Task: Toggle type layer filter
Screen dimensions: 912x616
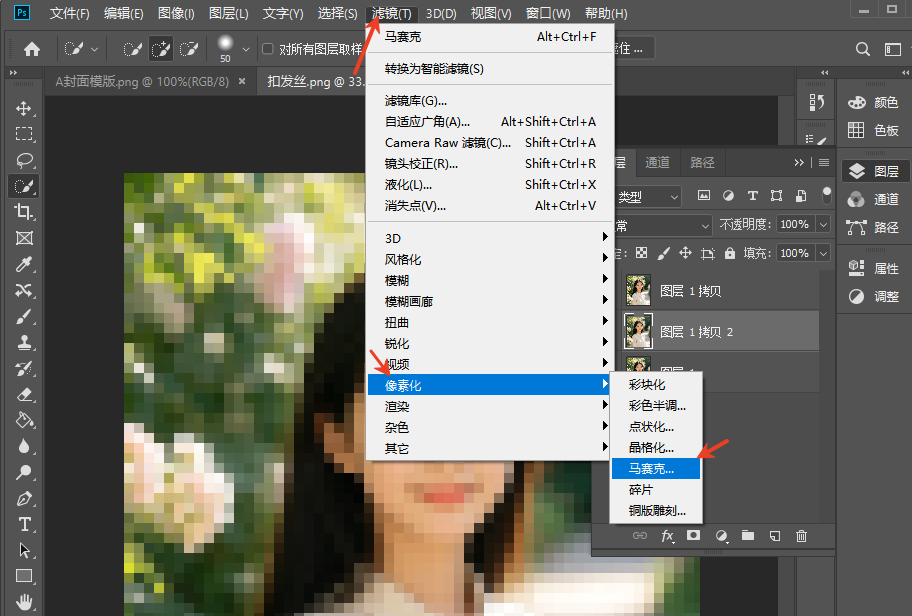Action: point(753,195)
